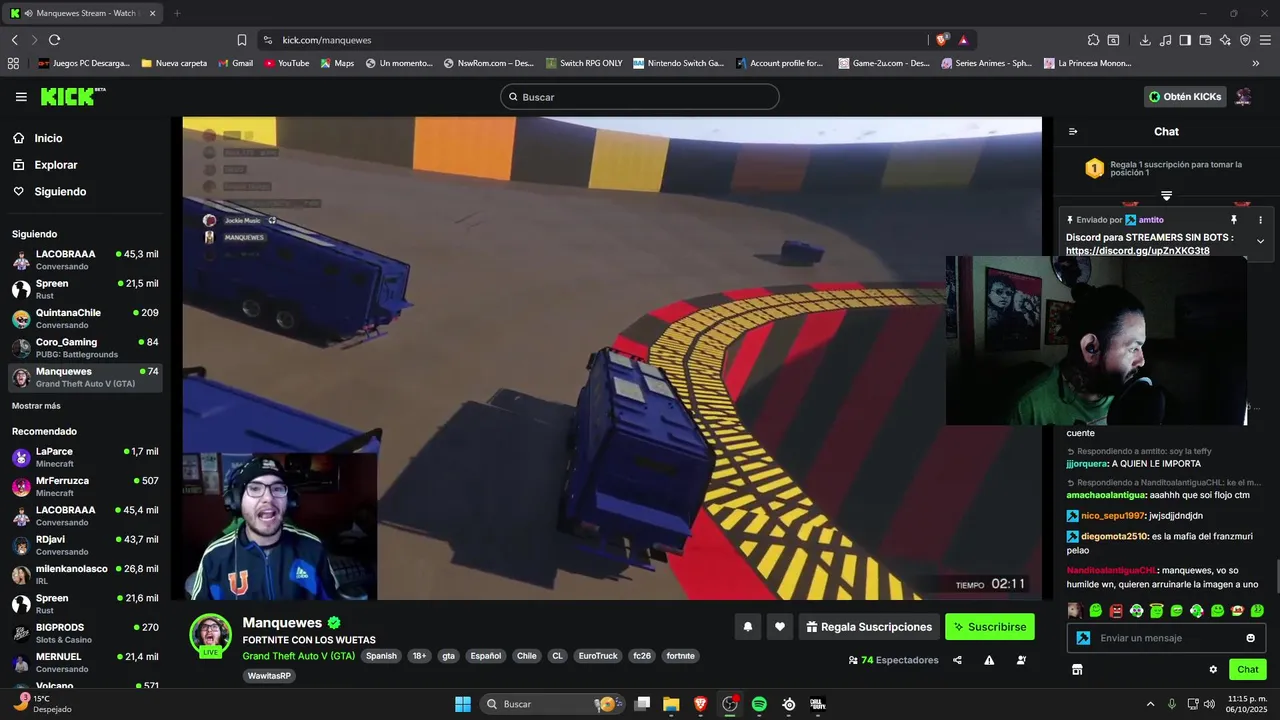
Task: Open LaParce Minecraft recommended channel
Action: [85, 457]
